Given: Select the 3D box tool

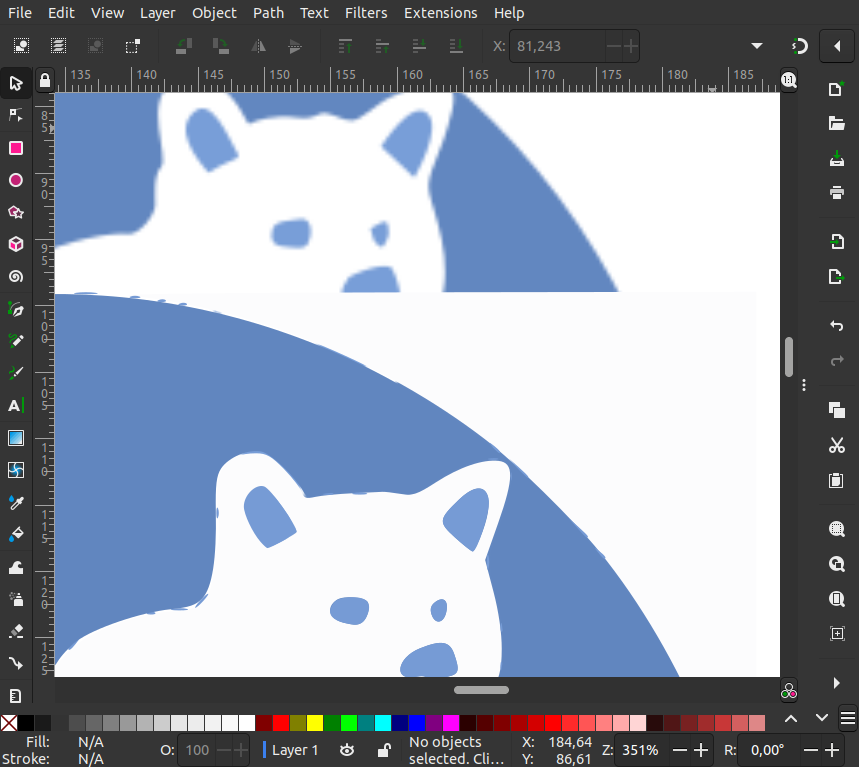Looking at the screenshot, I should point(16,244).
